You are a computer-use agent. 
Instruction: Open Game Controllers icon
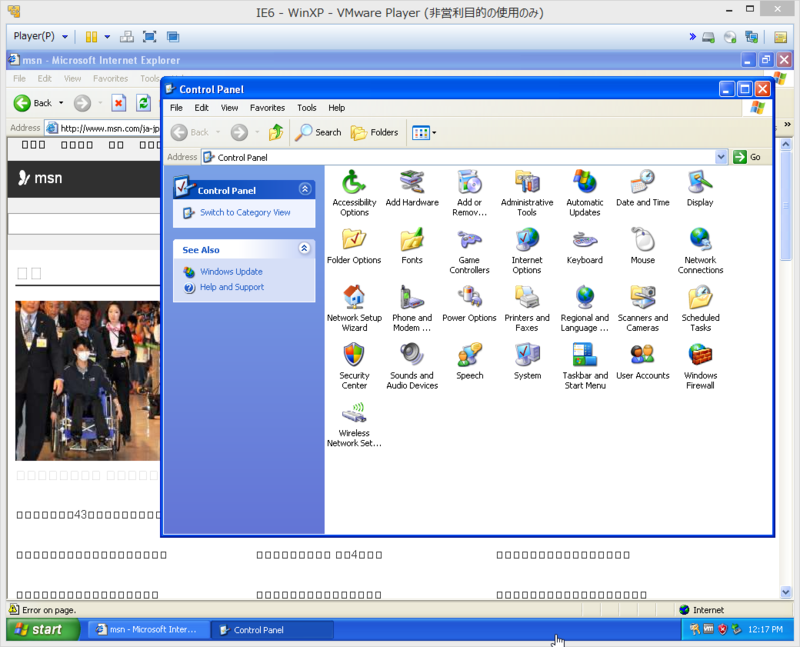pyautogui.click(x=469, y=251)
